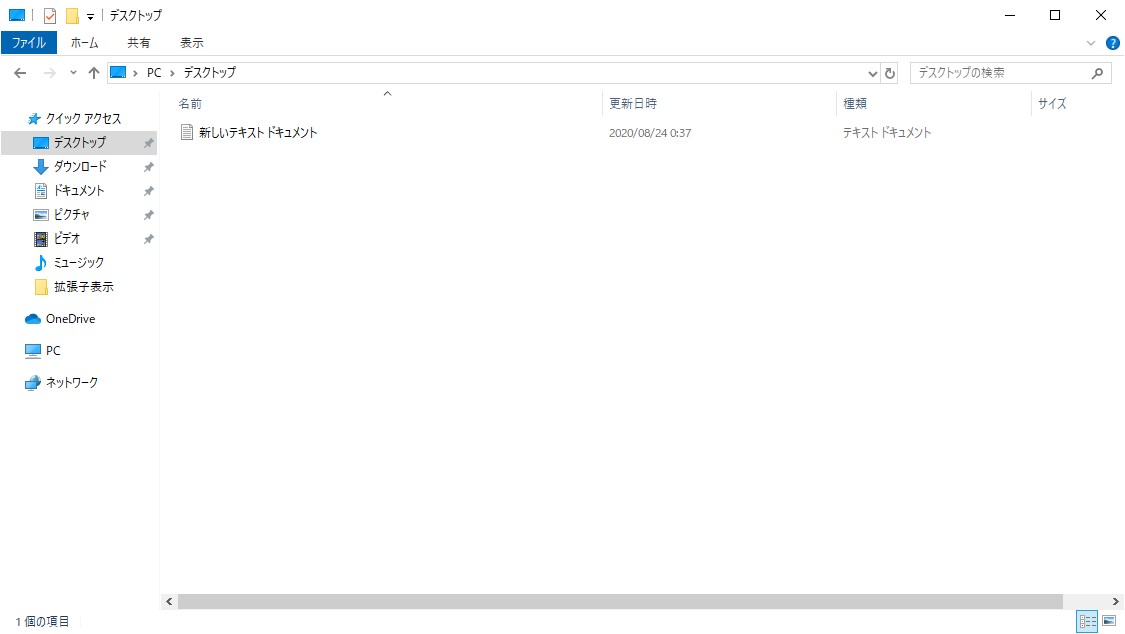The height and width of the screenshot is (634, 1125).
Task: Go up to the parent folder
Action: tap(93, 72)
